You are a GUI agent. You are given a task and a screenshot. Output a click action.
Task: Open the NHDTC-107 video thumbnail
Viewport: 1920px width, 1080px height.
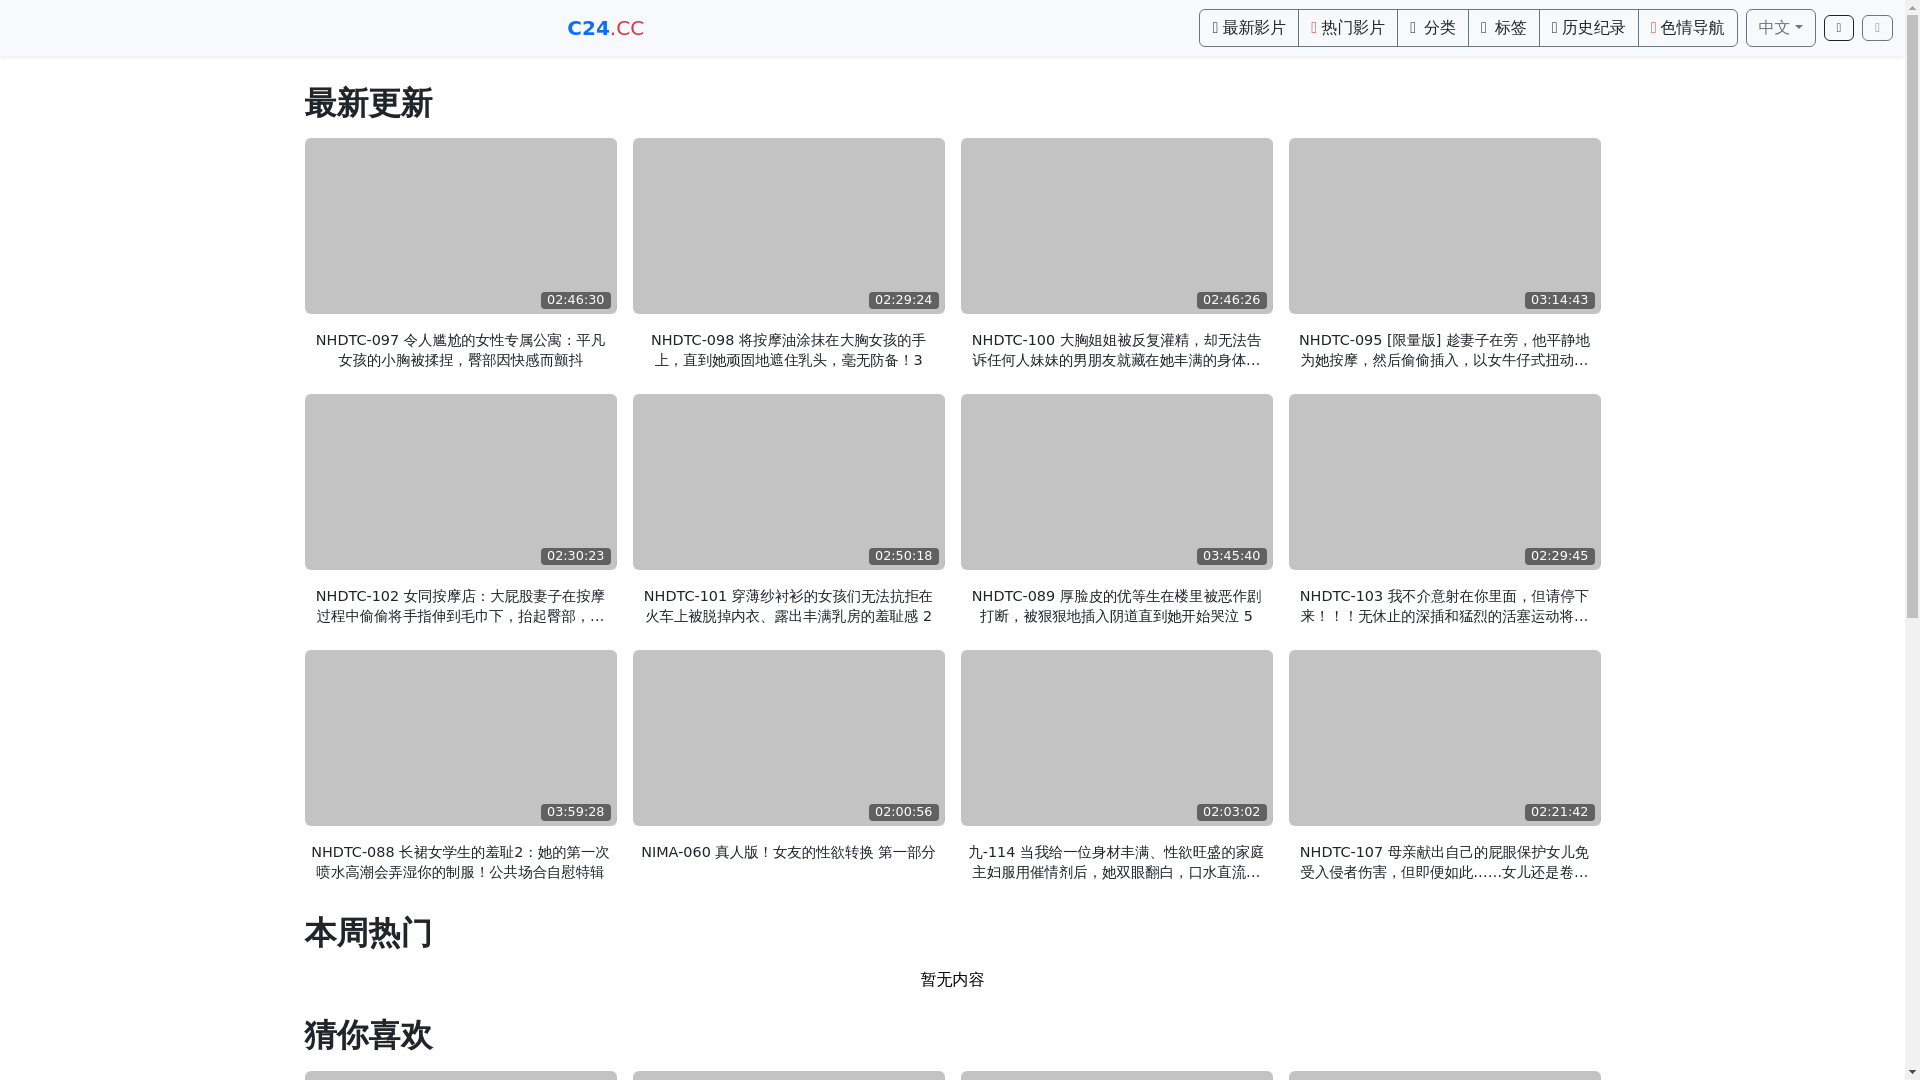coord(1445,738)
